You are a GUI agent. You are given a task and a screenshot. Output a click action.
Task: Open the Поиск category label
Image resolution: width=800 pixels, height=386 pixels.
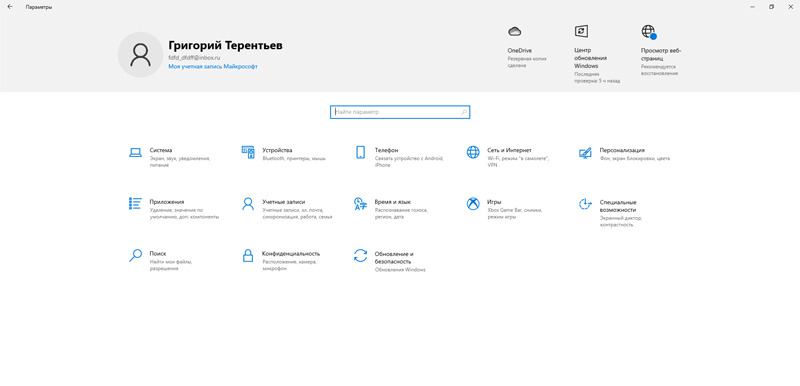pyautogui.click(x=158, y=253)
